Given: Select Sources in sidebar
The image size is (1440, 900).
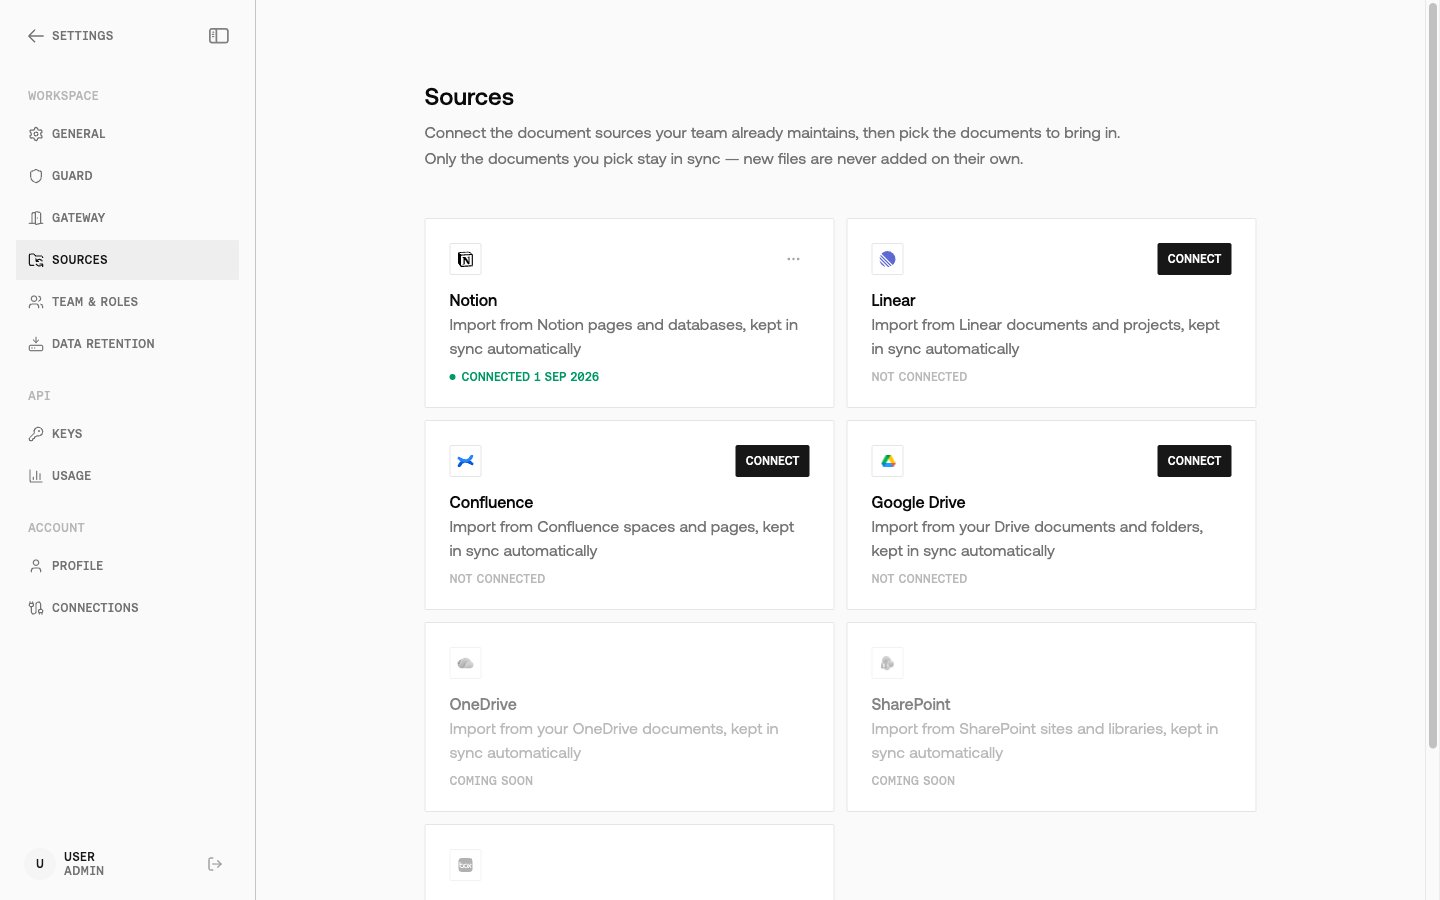Looking at the screenshot, I should [127, 260].
